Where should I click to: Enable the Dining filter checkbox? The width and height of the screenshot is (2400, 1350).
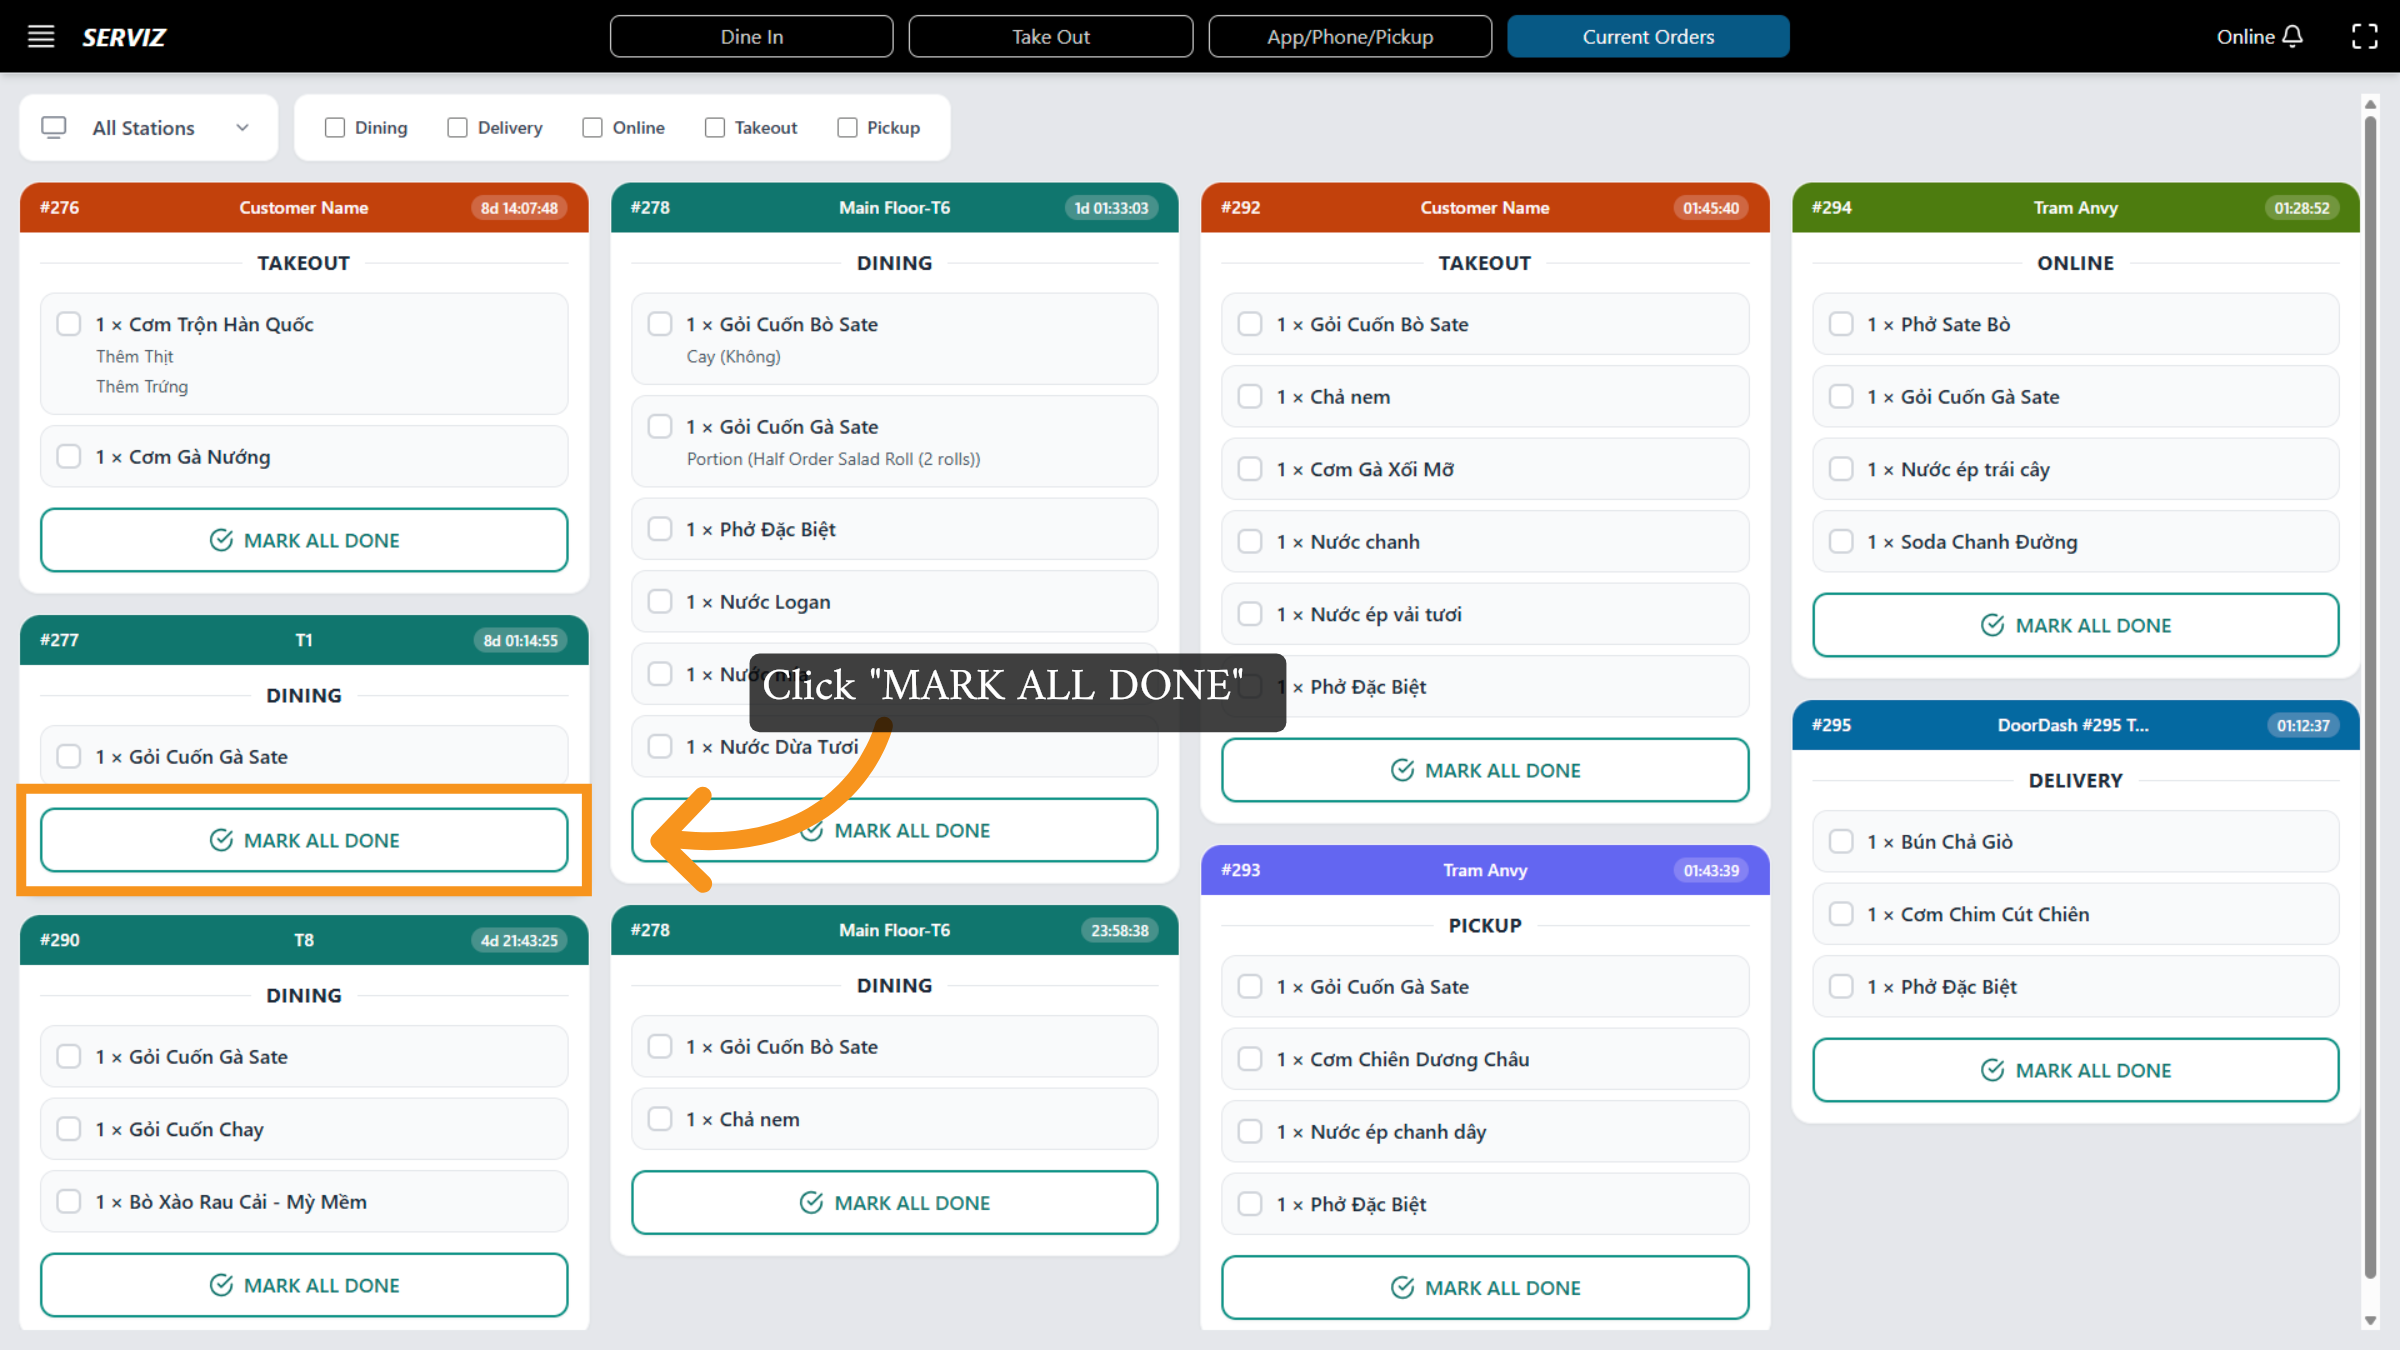coord(335,127)
